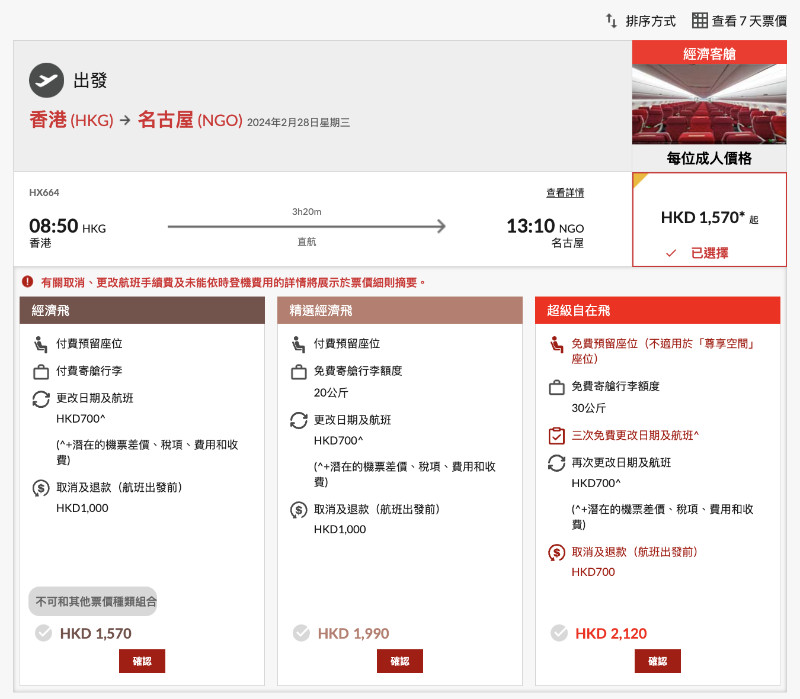This screenshot has width=800, height=699.
Task: Click refund dollar icon in 經濟飛 column
Action: point(41,488)
